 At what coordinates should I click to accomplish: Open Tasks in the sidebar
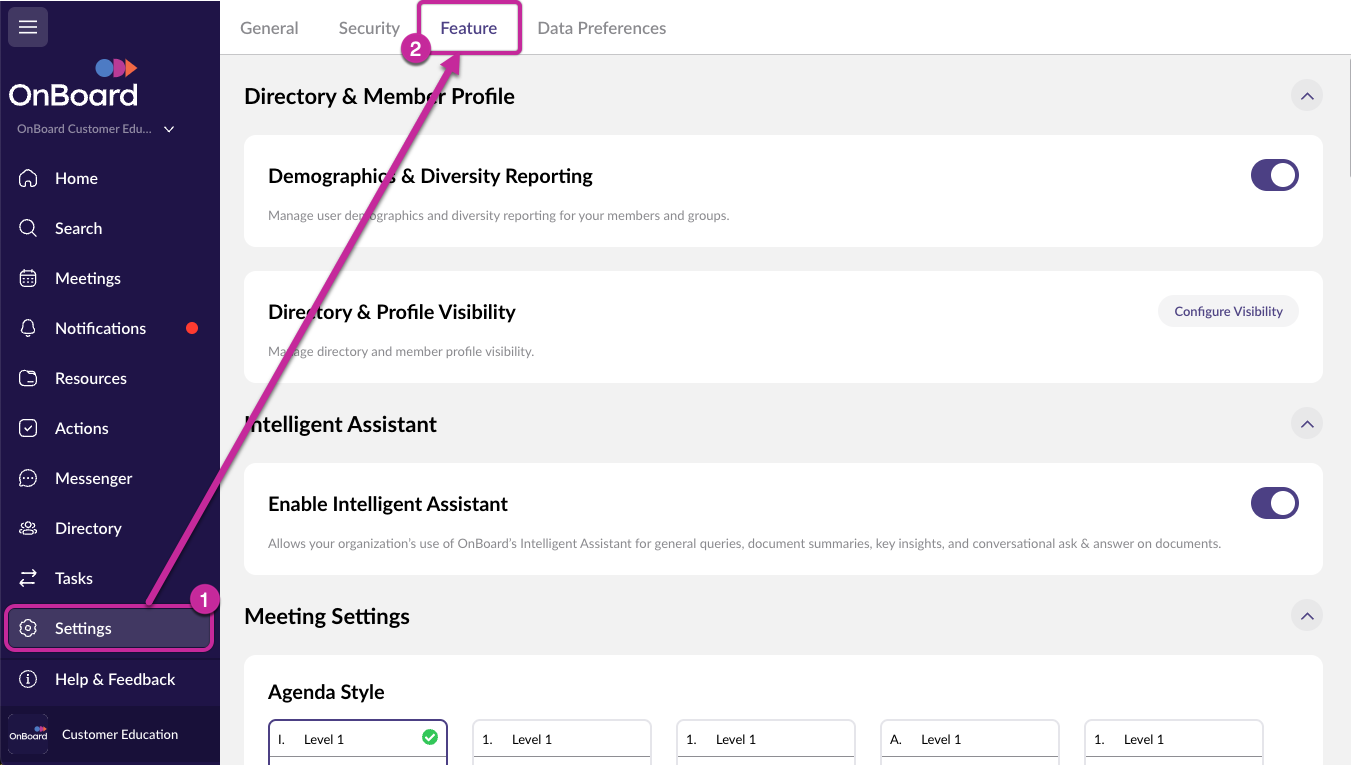coord(73,578)
